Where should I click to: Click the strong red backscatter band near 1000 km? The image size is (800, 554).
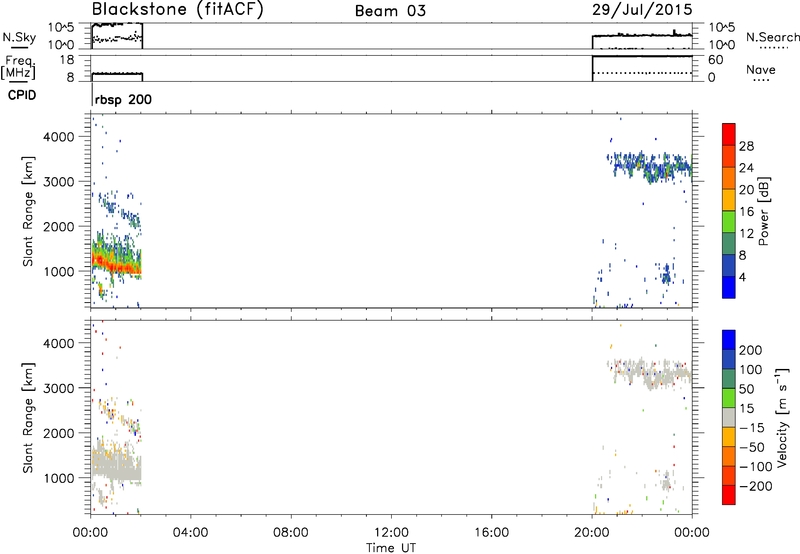tap(116, 265)
